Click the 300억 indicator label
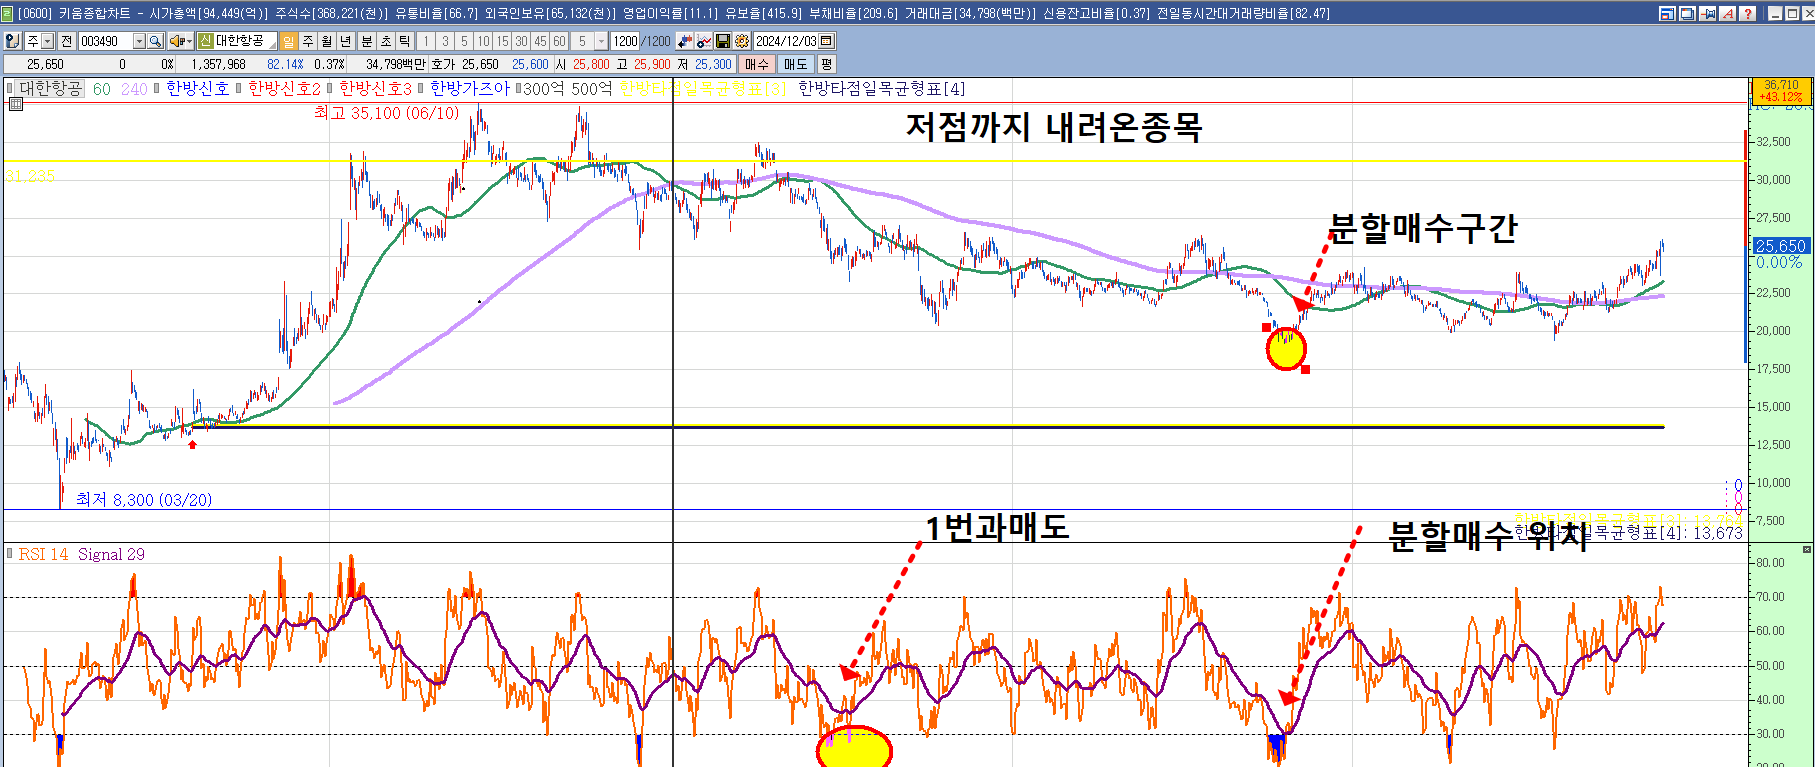Viewport: 1815px width, 767px height. tap(543, 88)
